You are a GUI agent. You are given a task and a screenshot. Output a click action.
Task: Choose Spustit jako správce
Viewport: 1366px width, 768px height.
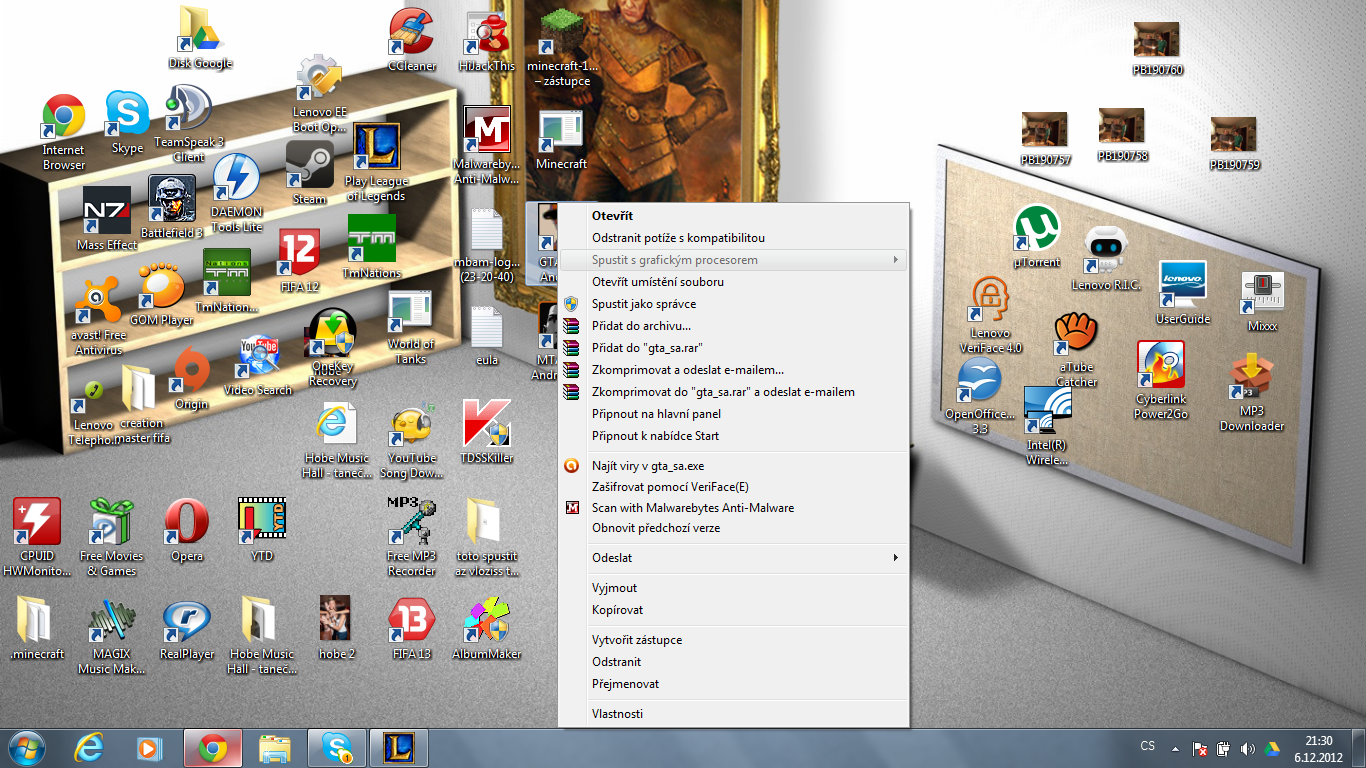[x=734, y=304]
